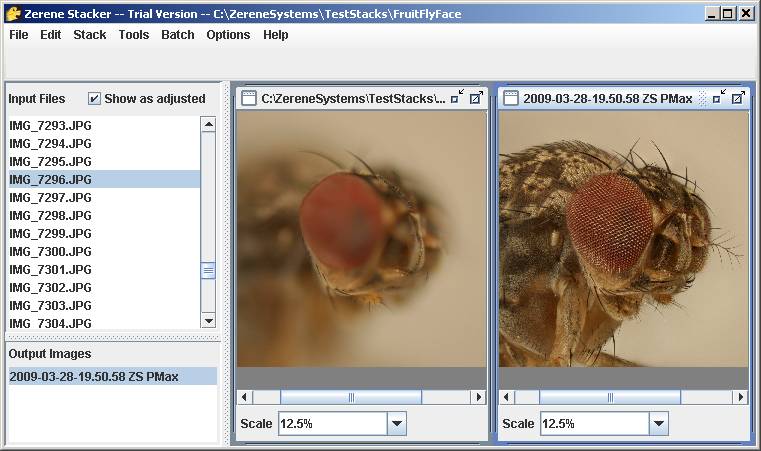Screen dimensions: 761x451
Task: Open the Options menu
Action: pyautogui.click(x=228, y=35)
